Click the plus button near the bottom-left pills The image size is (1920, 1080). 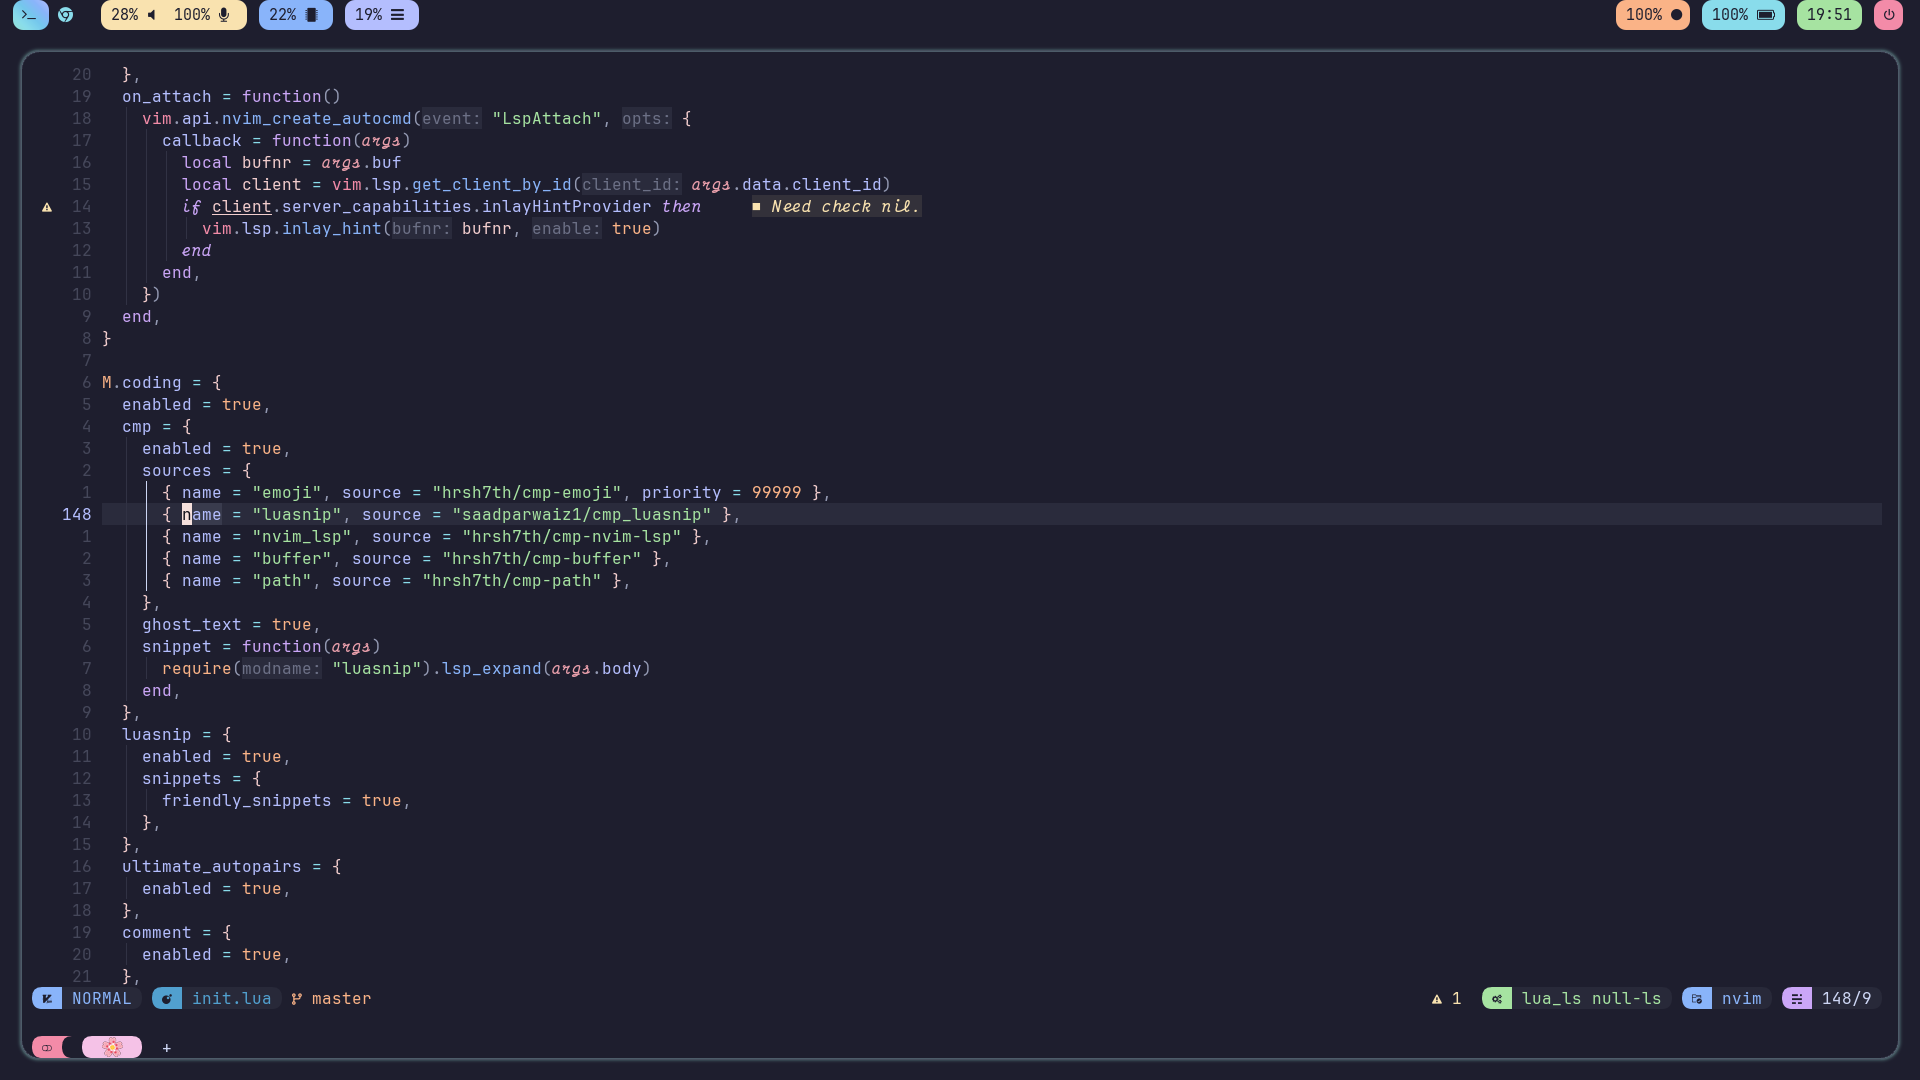166,1048
